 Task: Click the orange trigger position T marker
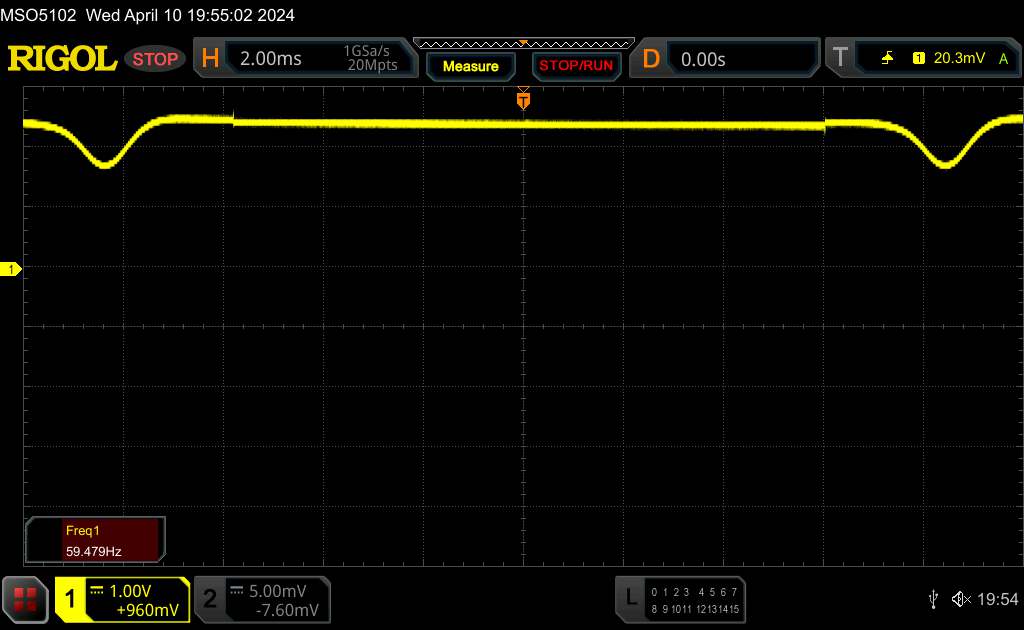click(523, 100)
